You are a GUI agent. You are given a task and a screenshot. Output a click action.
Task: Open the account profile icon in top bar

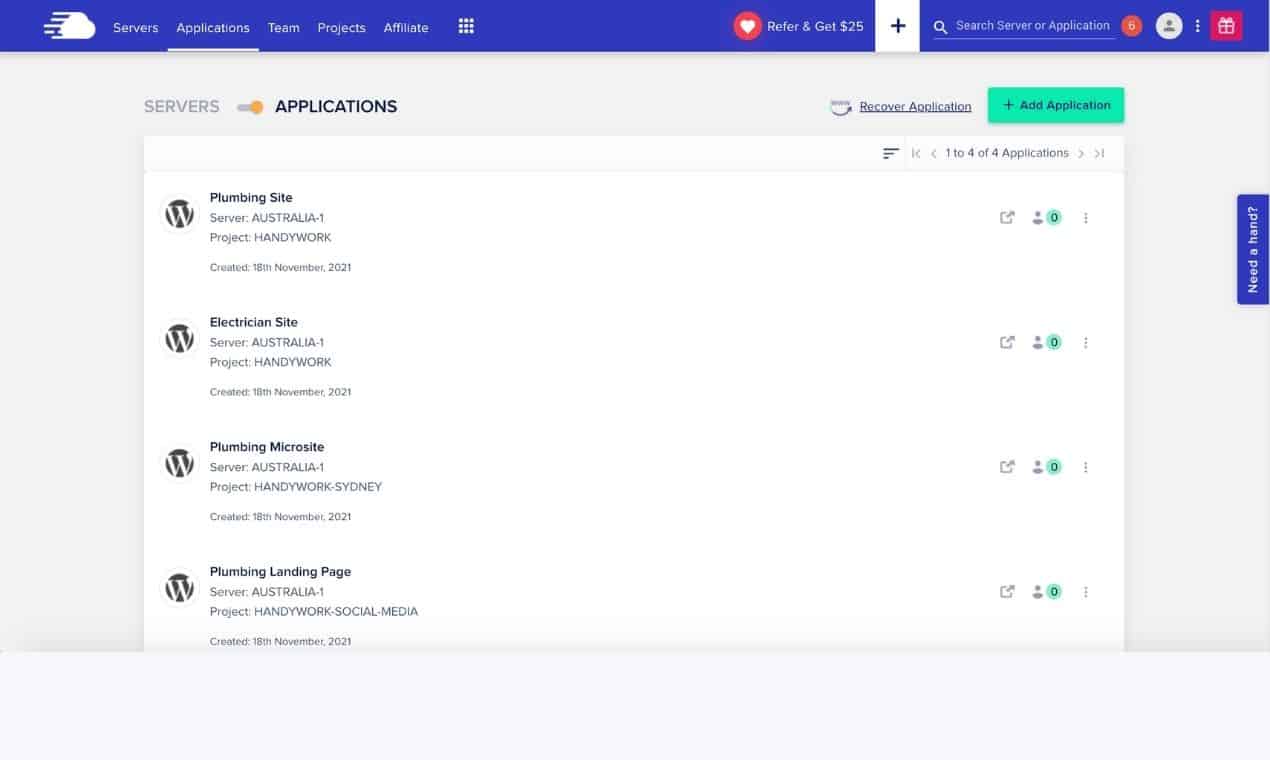1169,25
